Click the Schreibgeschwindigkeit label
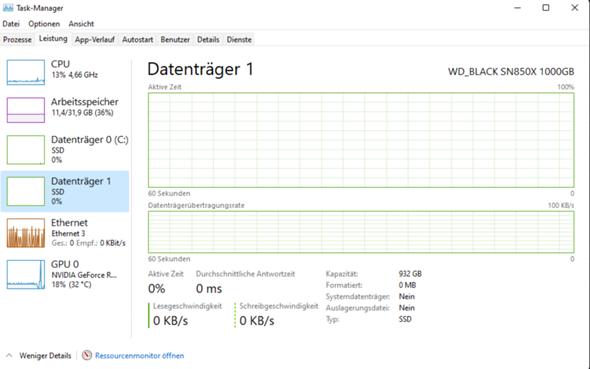 [279, 306]
